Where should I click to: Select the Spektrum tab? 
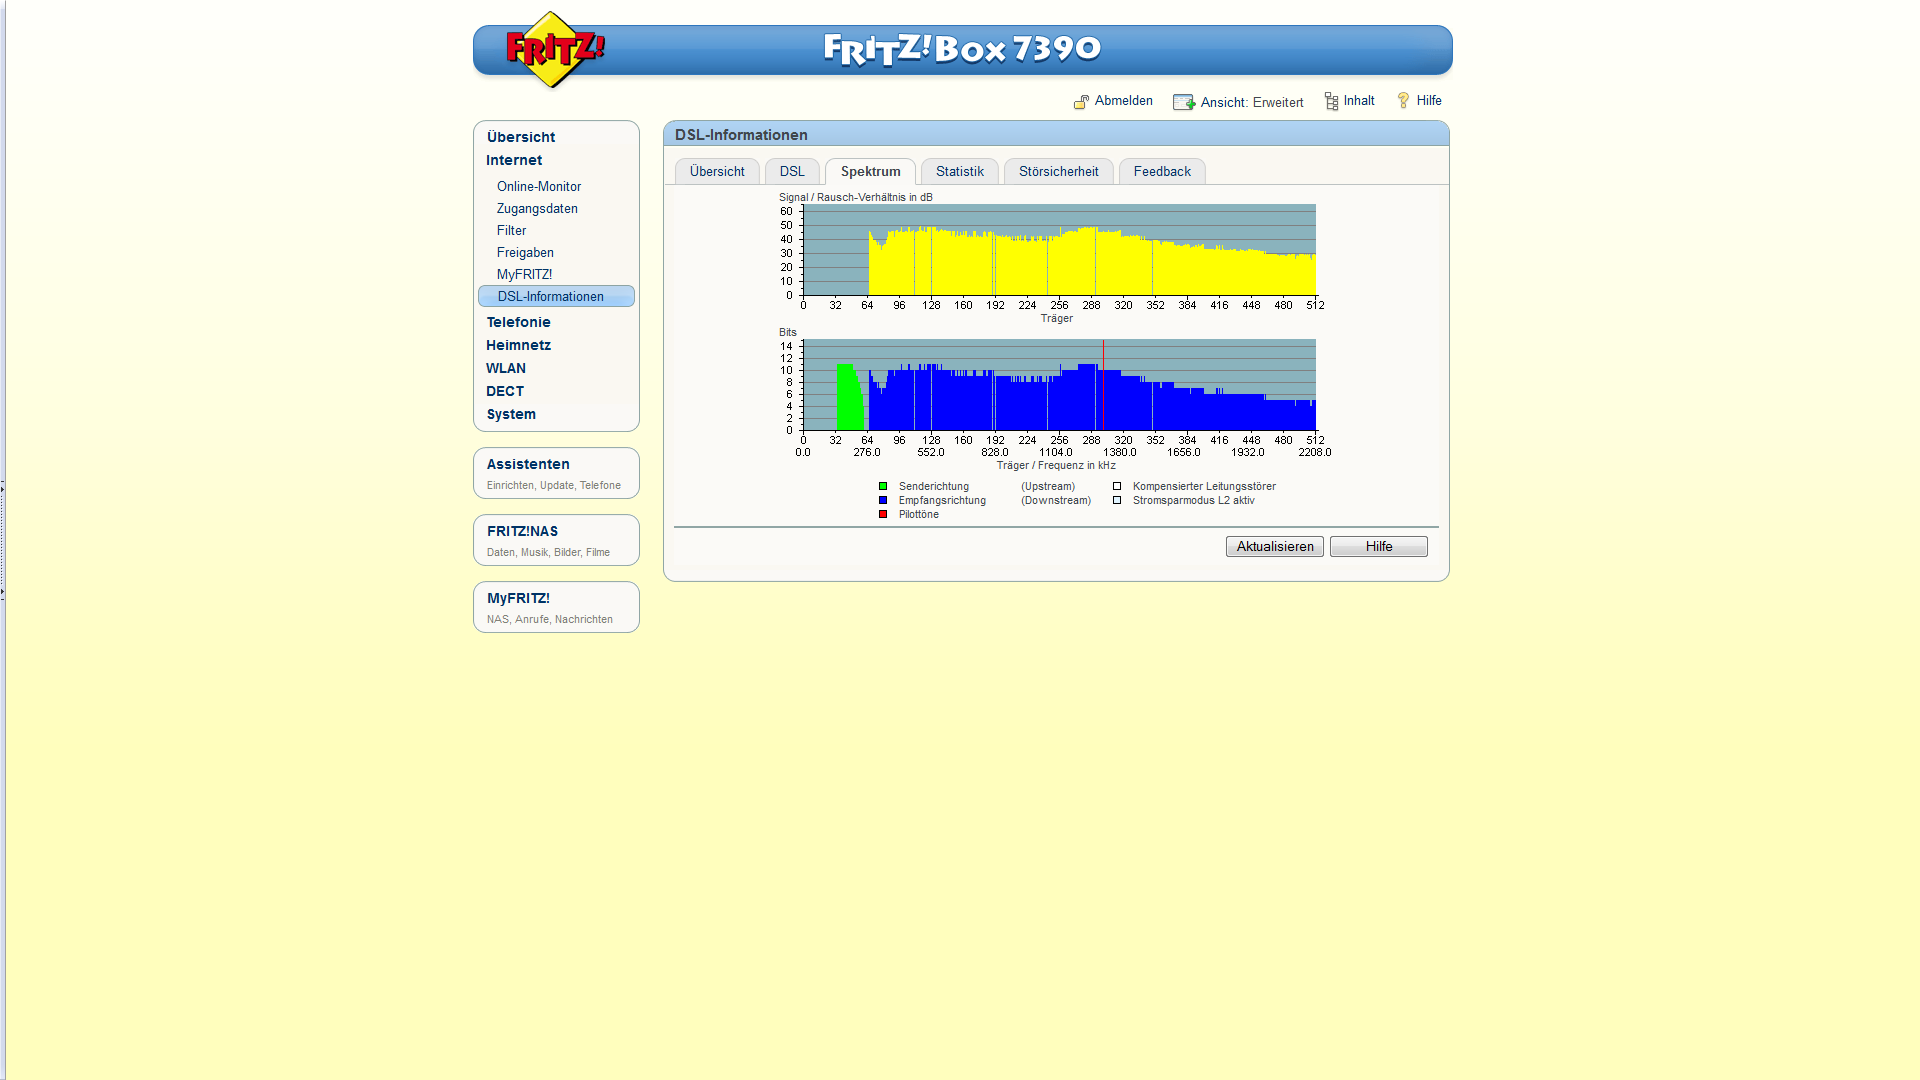click(870, 172)
